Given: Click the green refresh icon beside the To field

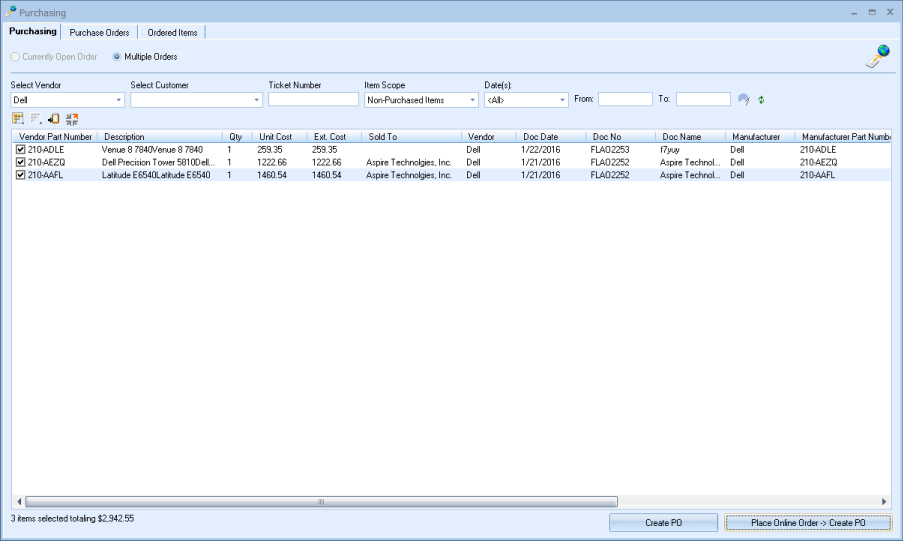Looking at the screenshot, I should (x=761, y=100).
